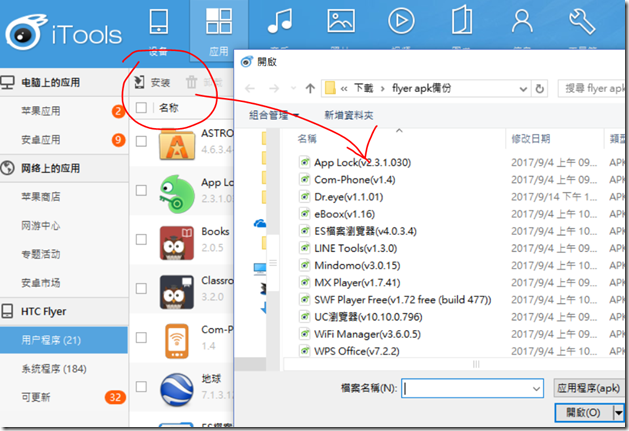Open the Video tab icon
The image size is (629, 431).
pos(401,20)
